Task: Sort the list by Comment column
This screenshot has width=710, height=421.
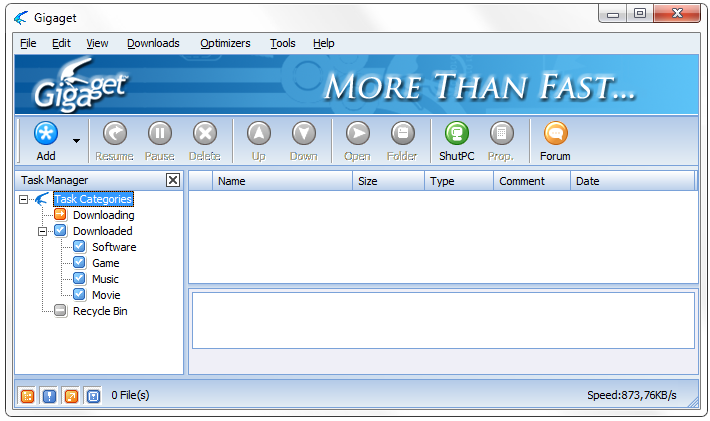Action: (532, 181)
